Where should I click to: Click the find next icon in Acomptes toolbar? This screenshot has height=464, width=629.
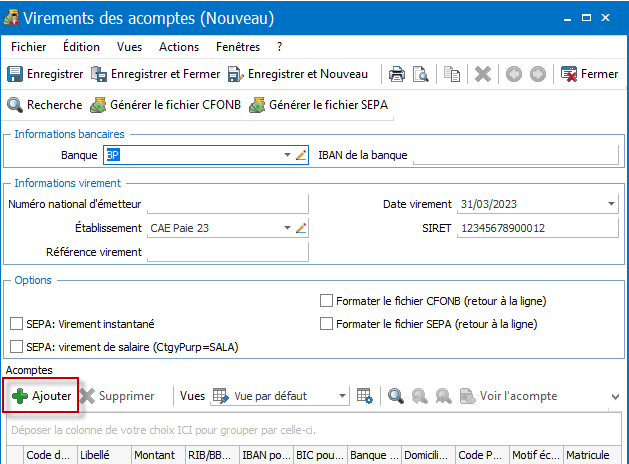[444, 396]
